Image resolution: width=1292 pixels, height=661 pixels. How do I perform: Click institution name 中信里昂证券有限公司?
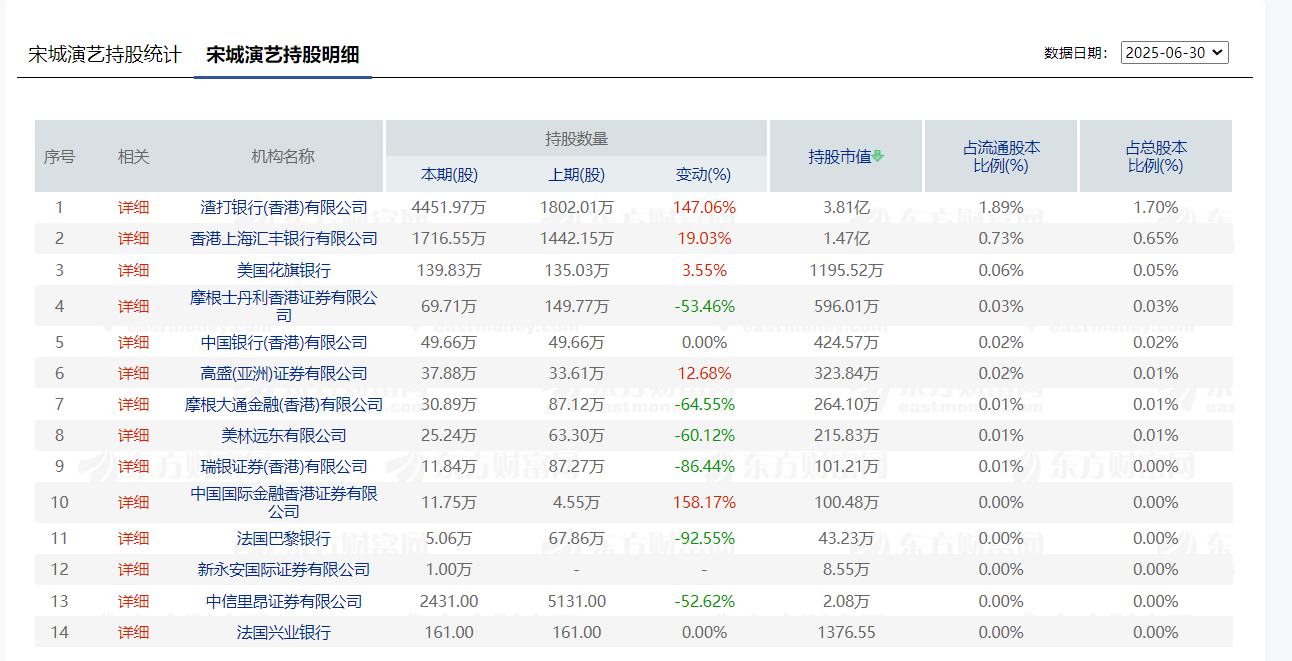(x=284, y=601)
